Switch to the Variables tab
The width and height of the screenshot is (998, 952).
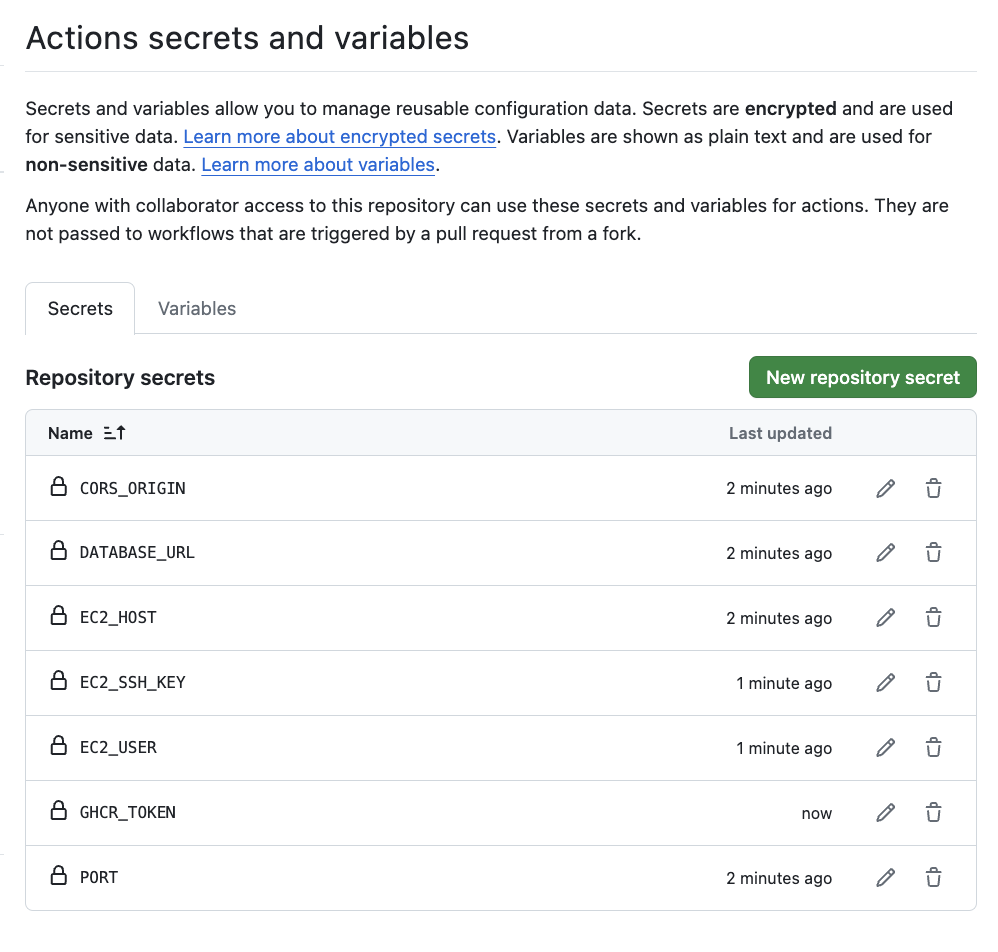pyautogui.click(x=197, y=308)
